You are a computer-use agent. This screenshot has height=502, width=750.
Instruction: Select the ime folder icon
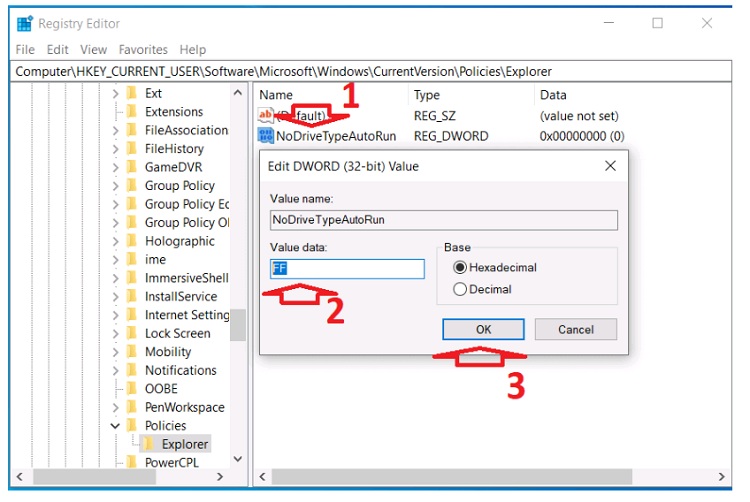coord(132,259)
